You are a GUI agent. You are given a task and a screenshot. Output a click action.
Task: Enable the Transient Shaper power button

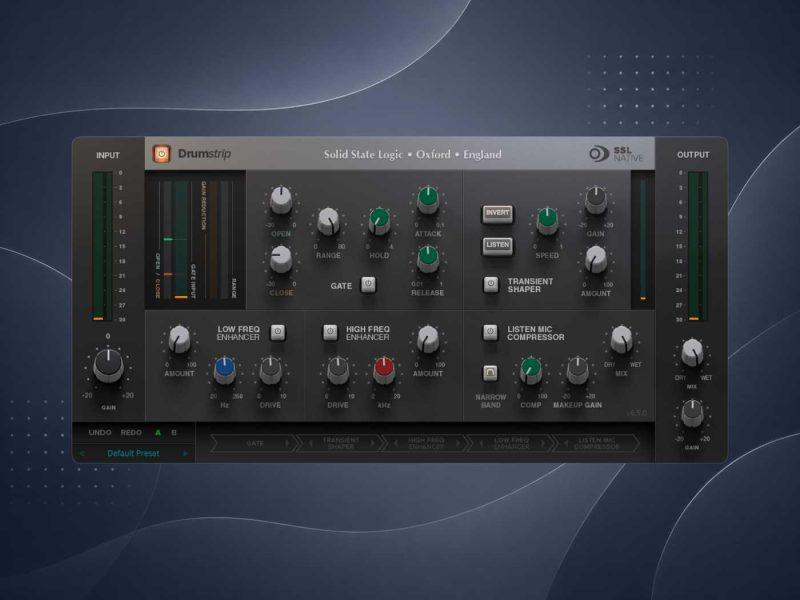point(491,284)
